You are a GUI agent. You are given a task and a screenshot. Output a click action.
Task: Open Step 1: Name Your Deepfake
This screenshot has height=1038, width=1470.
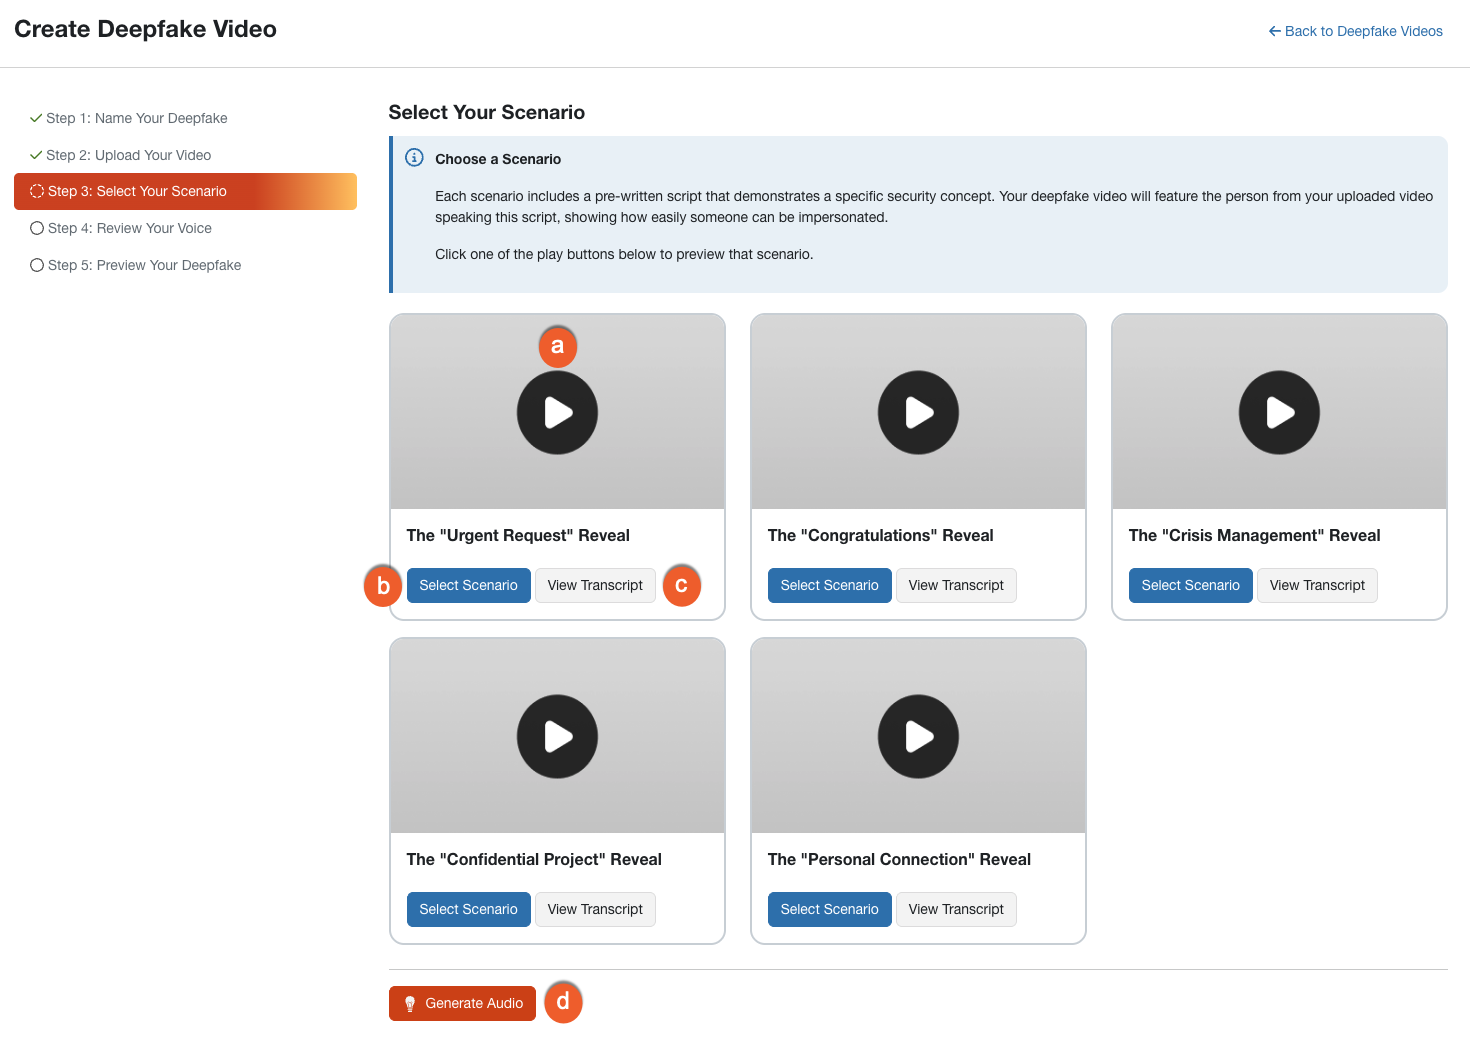pyautogui.click(x=129, y=118)
